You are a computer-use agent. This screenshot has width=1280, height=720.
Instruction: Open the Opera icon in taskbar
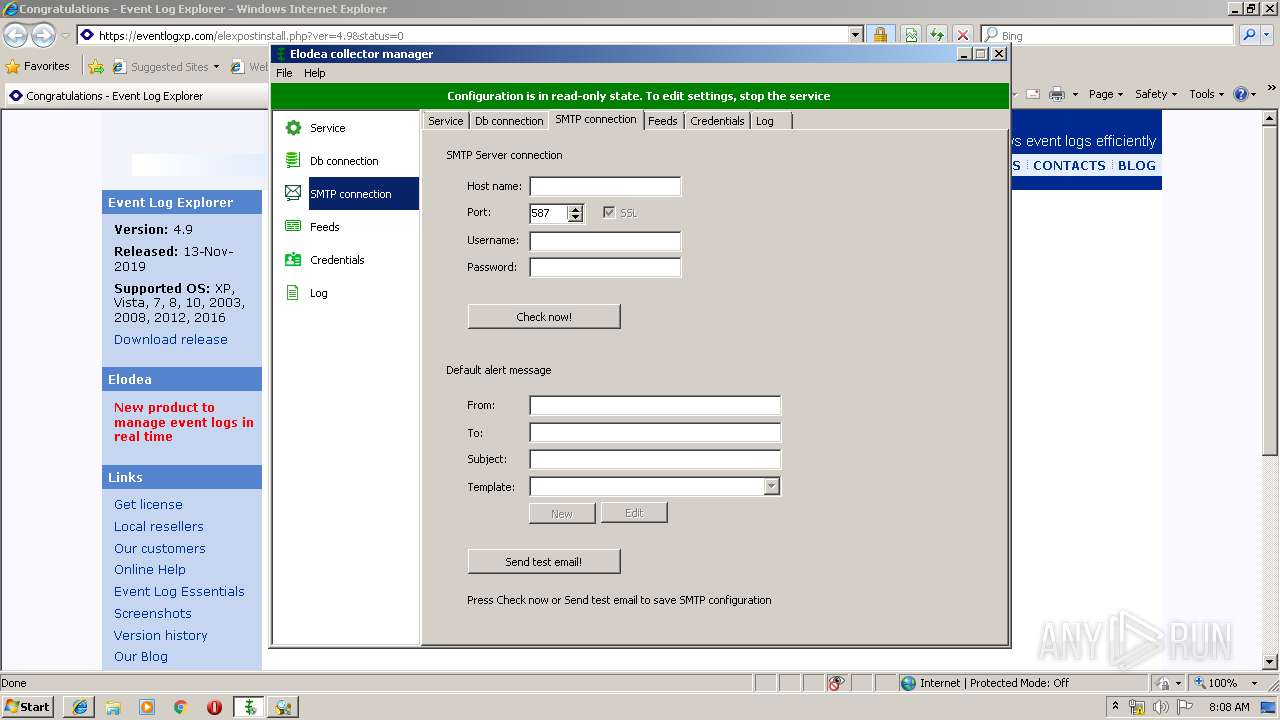[x=214, y=707]
